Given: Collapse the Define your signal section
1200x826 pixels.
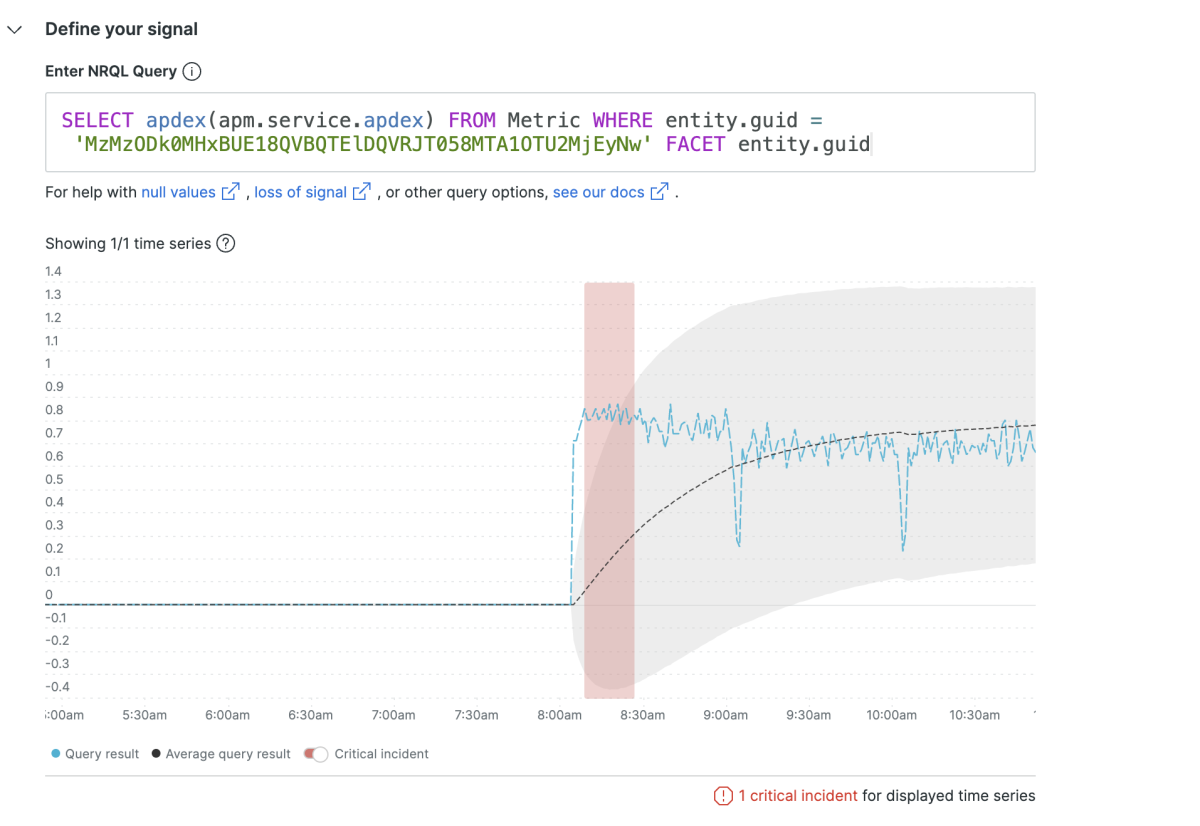Looking at the screenshot, I should point(14,30).
